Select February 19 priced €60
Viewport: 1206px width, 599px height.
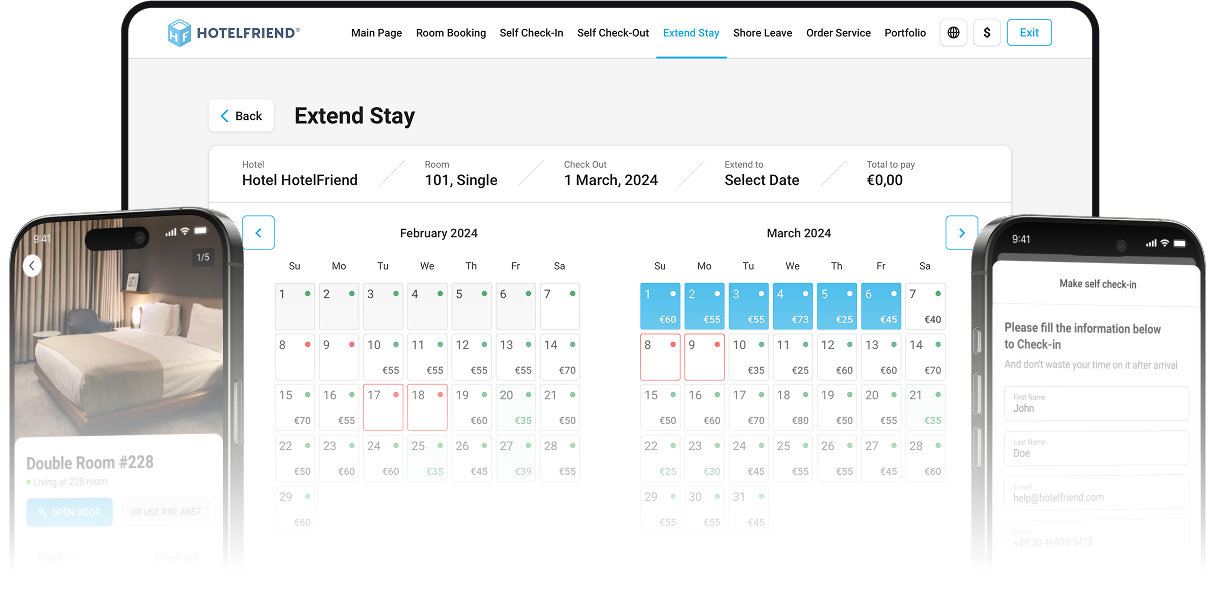471,408
